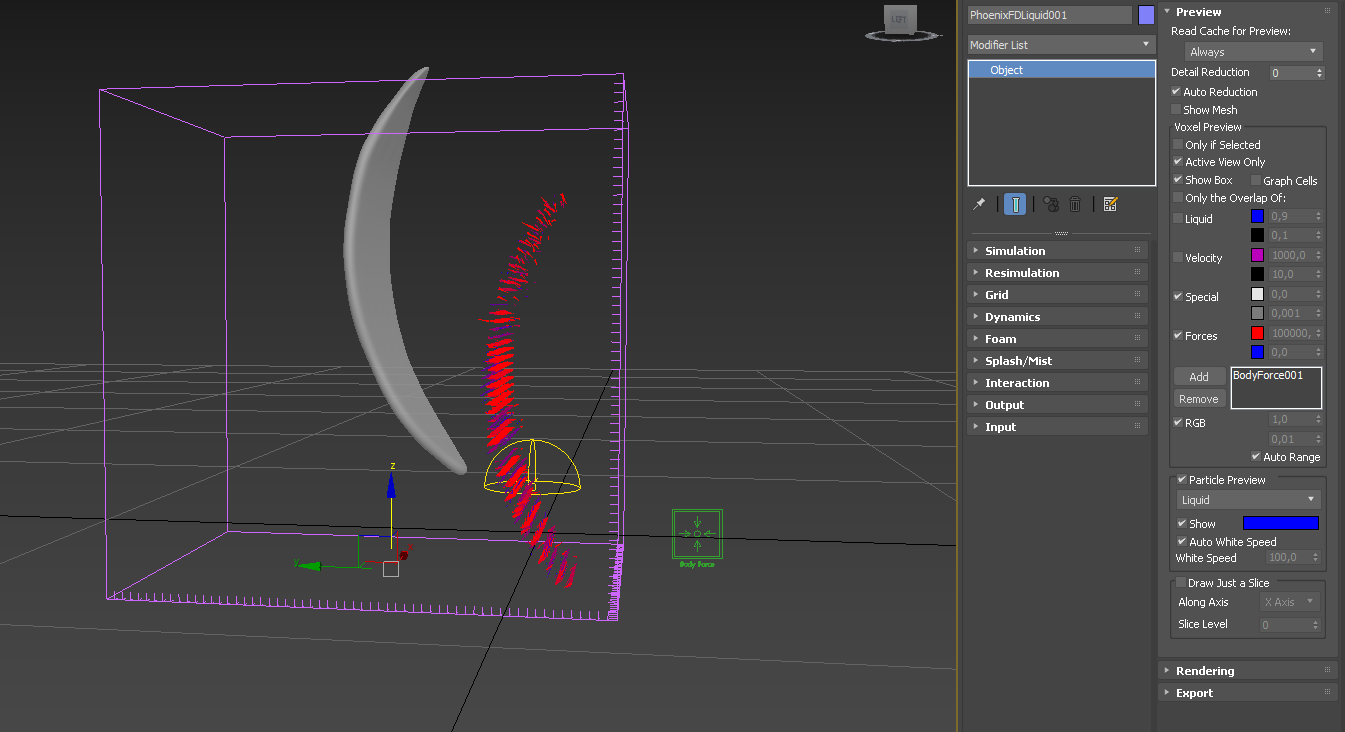Click the PhoenixFDLiquid001 name field

point(1049,15)
